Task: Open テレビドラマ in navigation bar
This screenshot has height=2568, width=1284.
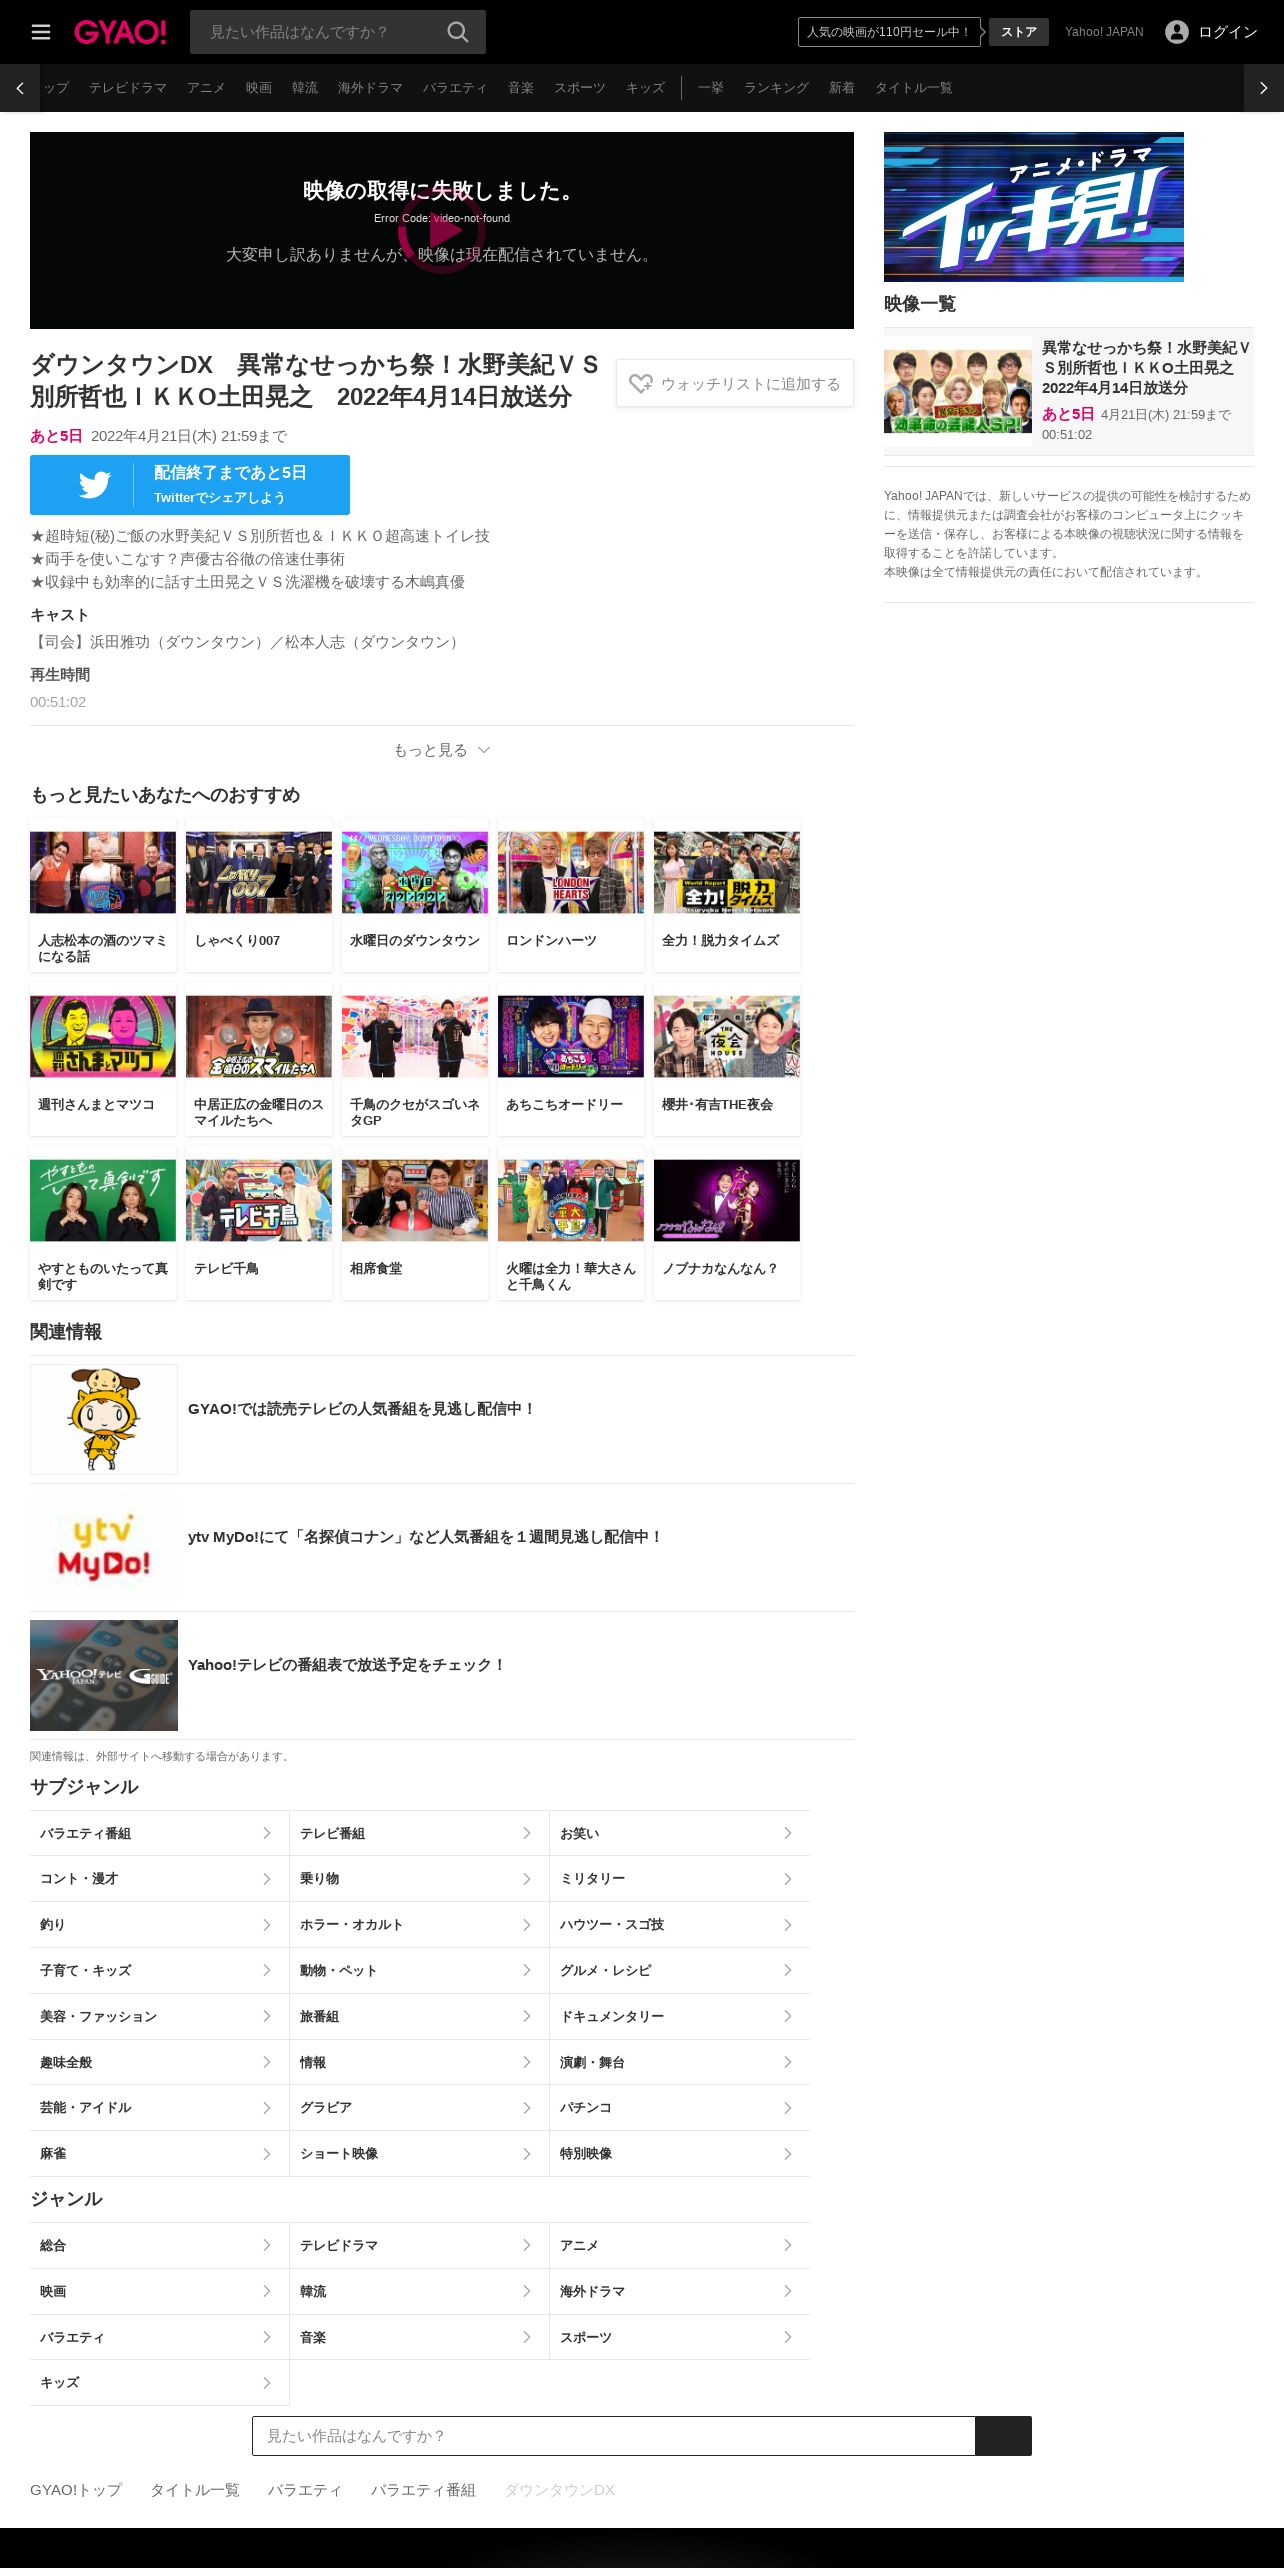Action: (x=128, y=88)
